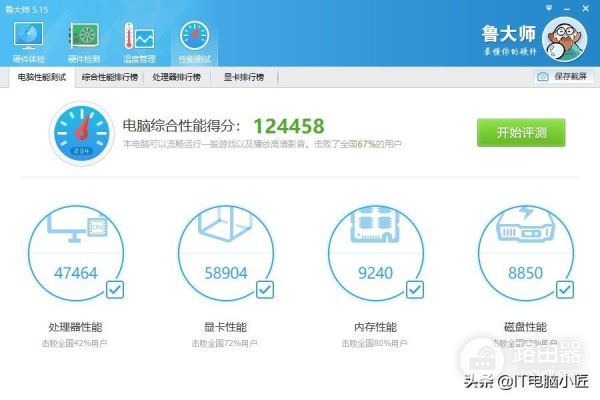600x400 pixels.
Task: Click the processor score 47464
Action: pyautogui.click(x=76, y=273)
